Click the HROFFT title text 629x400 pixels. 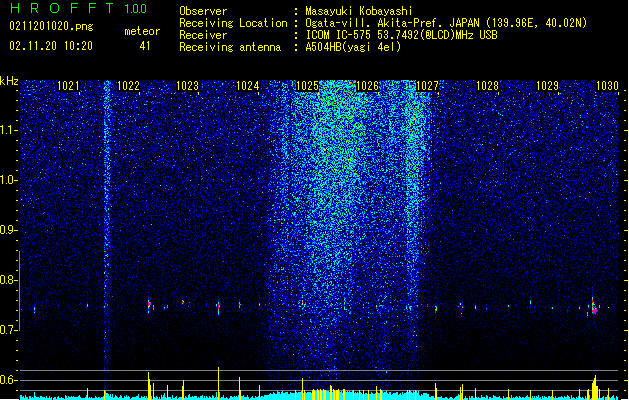[x=62, y=8]
